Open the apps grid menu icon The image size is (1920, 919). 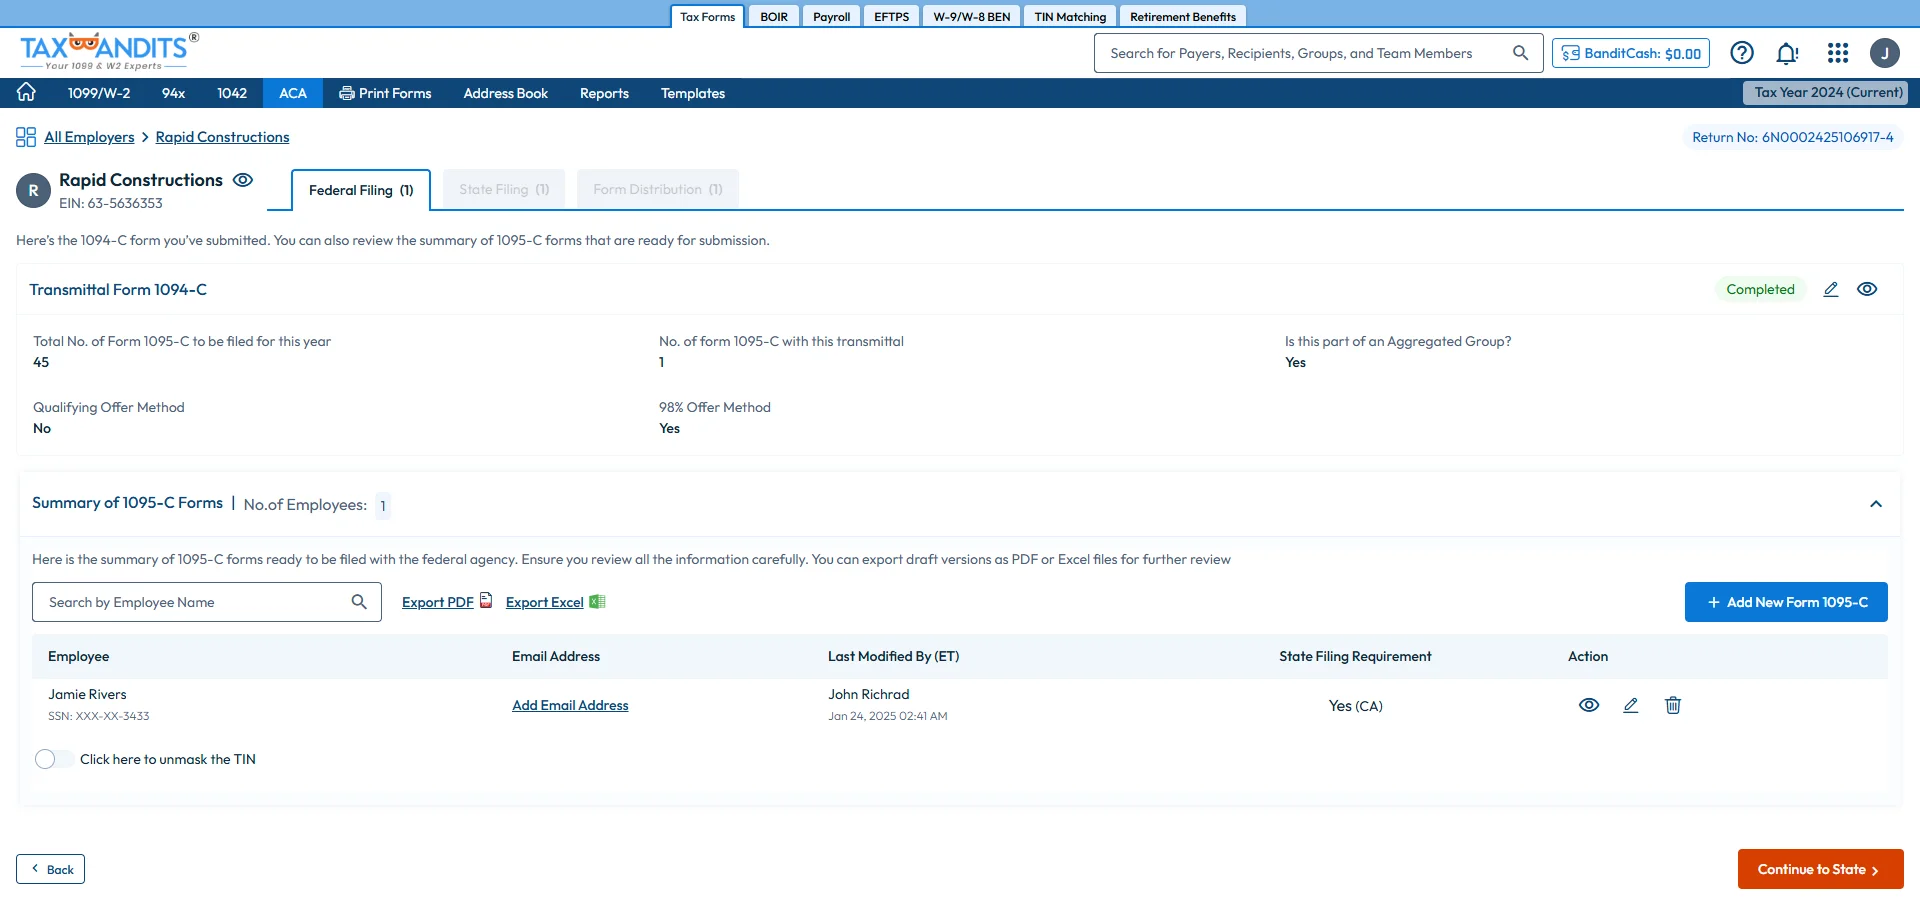[x=1838, y=53]
